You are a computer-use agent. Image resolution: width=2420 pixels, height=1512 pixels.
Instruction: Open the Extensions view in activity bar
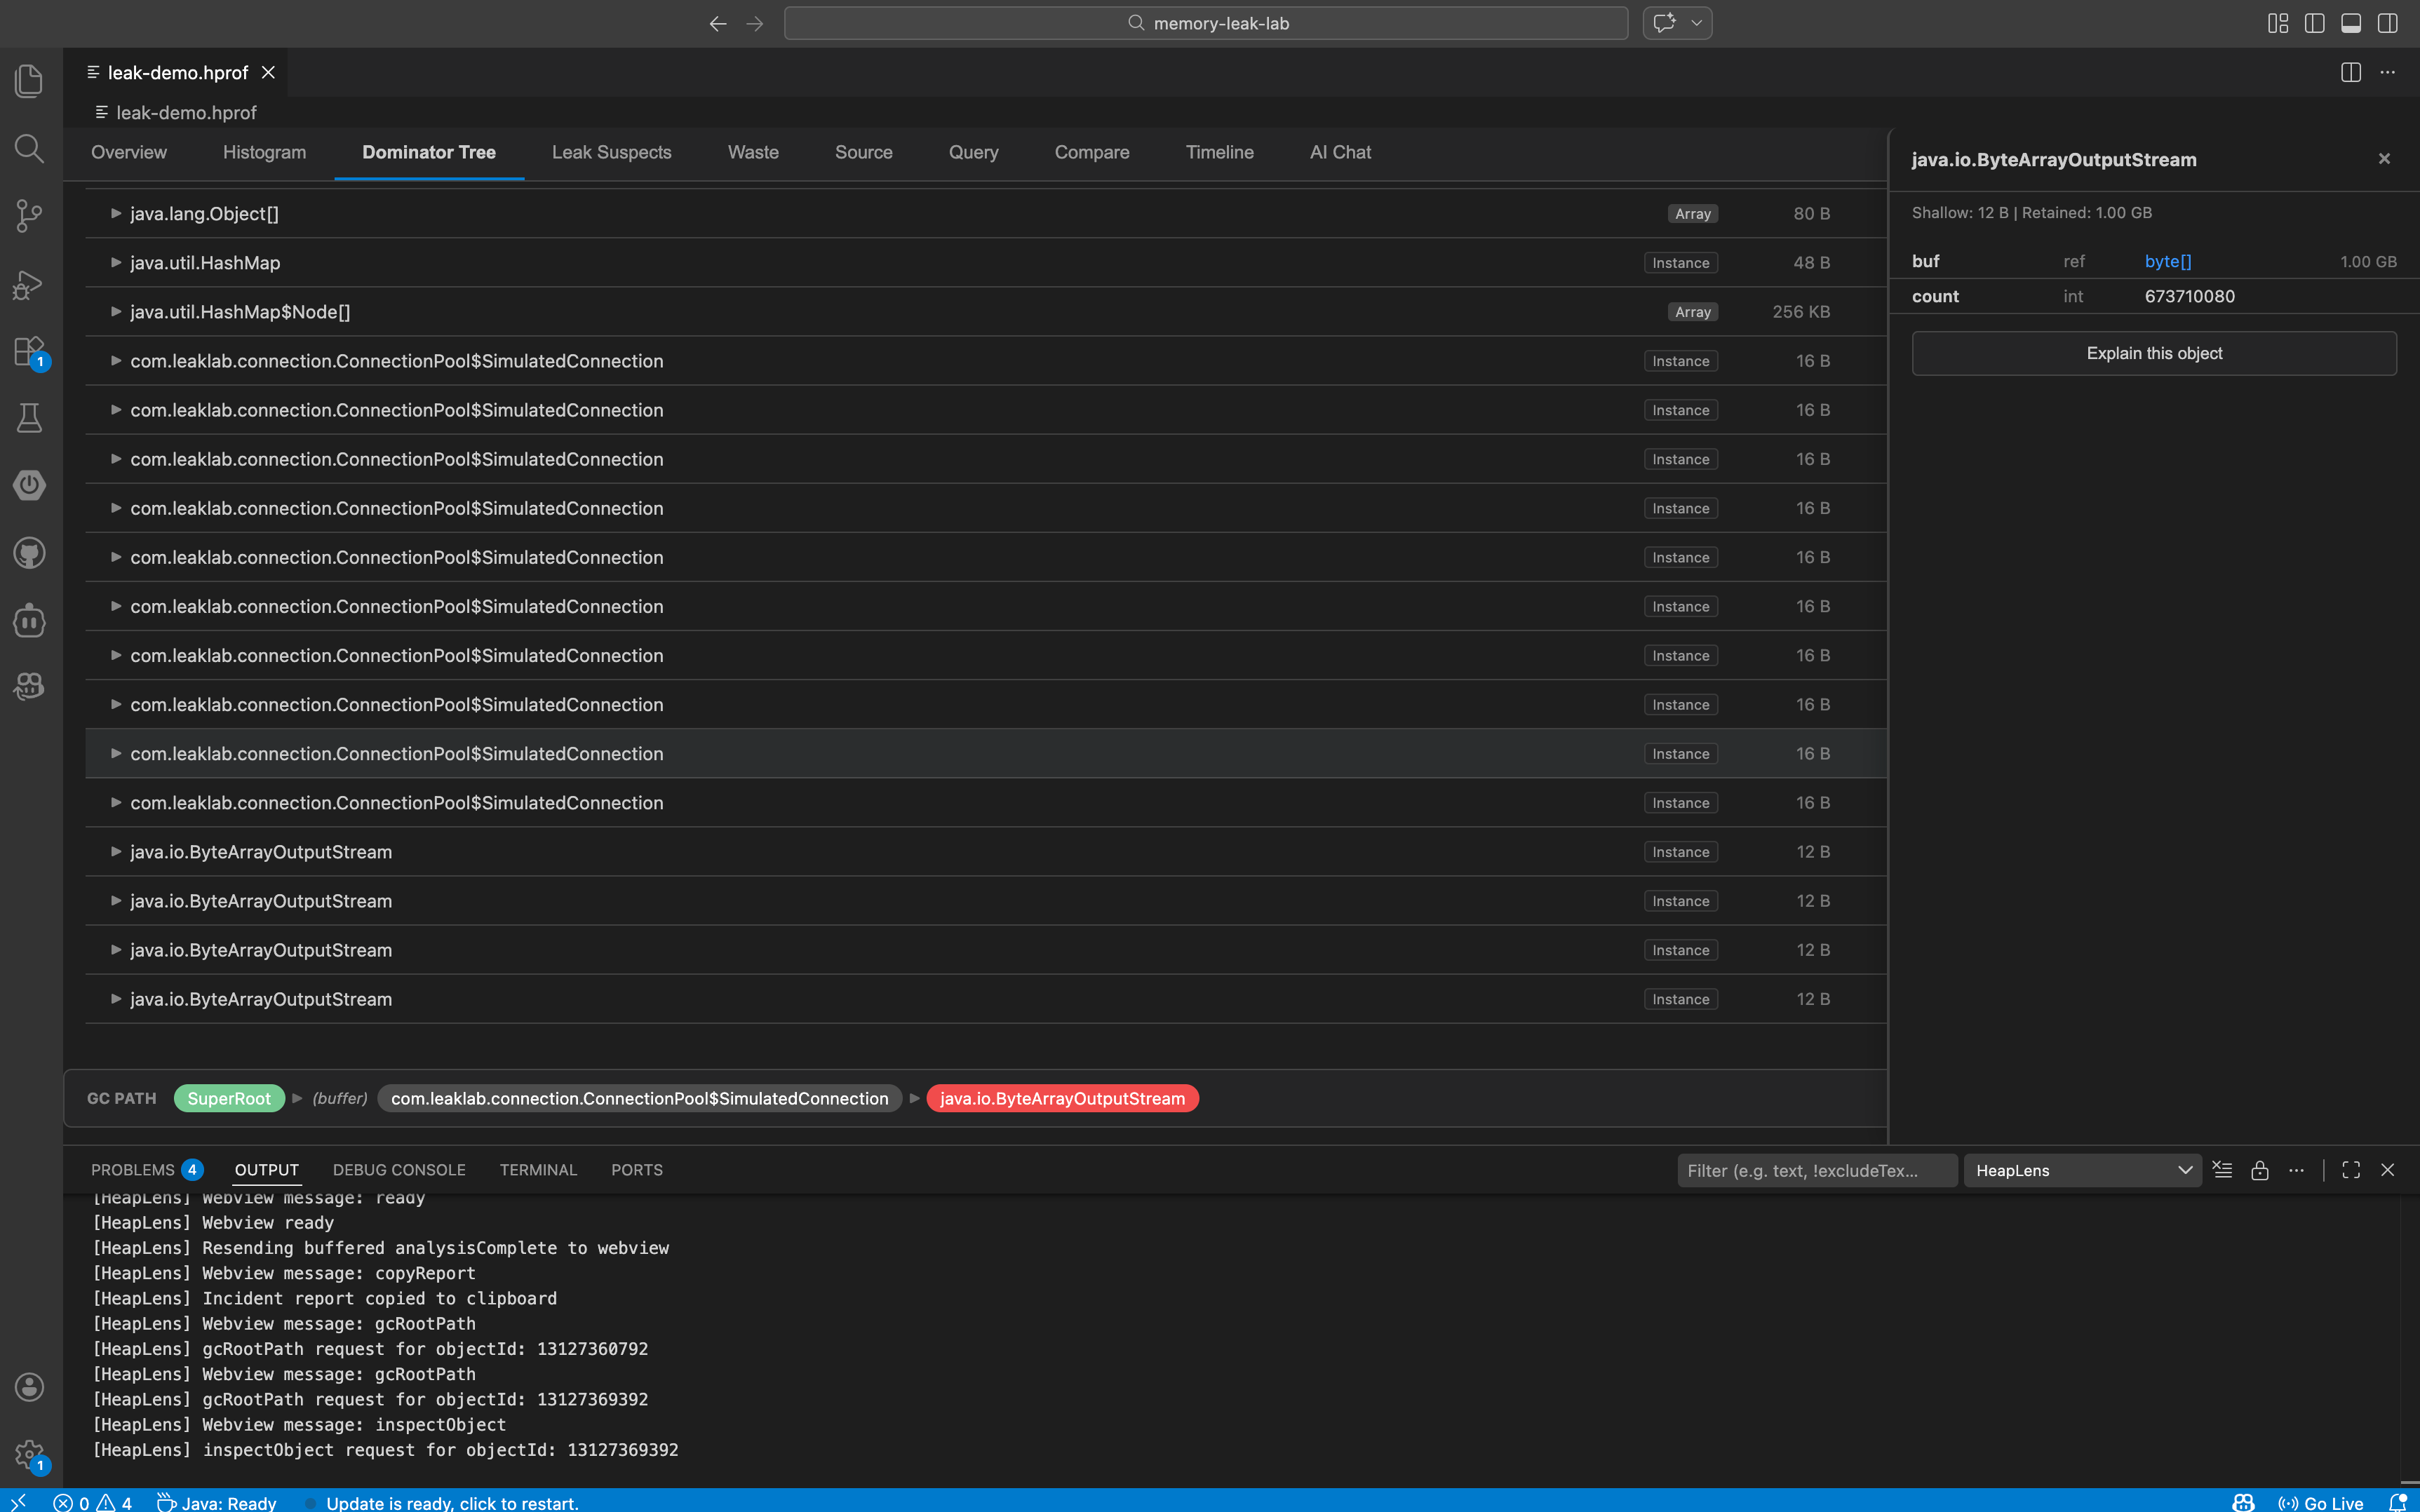tap(29, 351)
